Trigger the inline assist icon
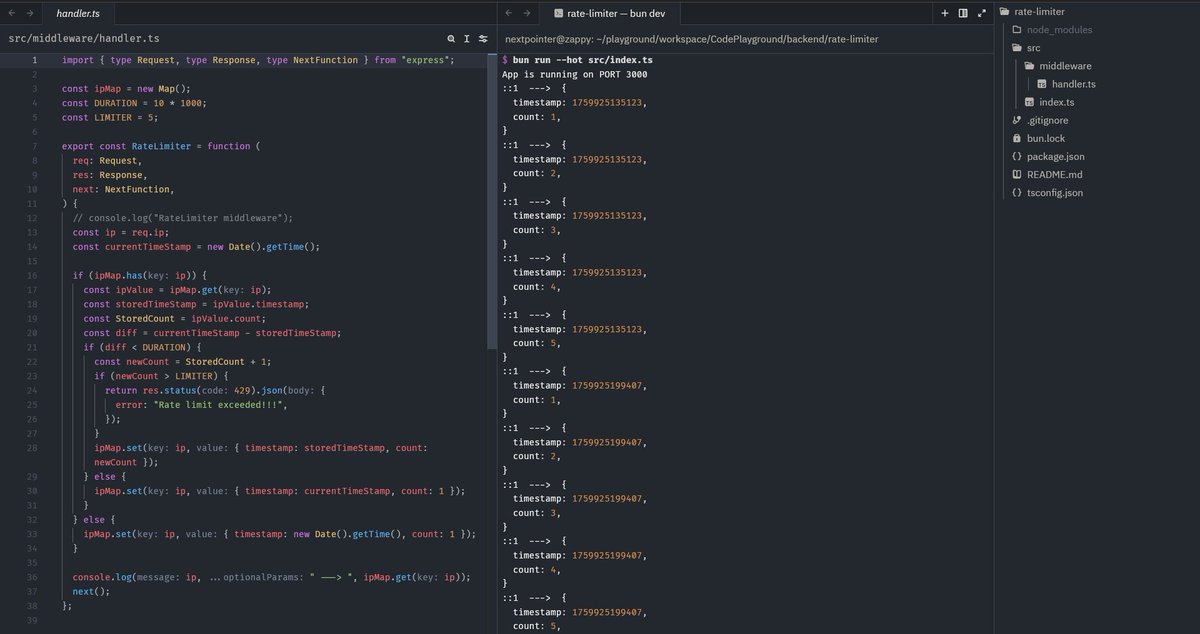 point(467,37)
